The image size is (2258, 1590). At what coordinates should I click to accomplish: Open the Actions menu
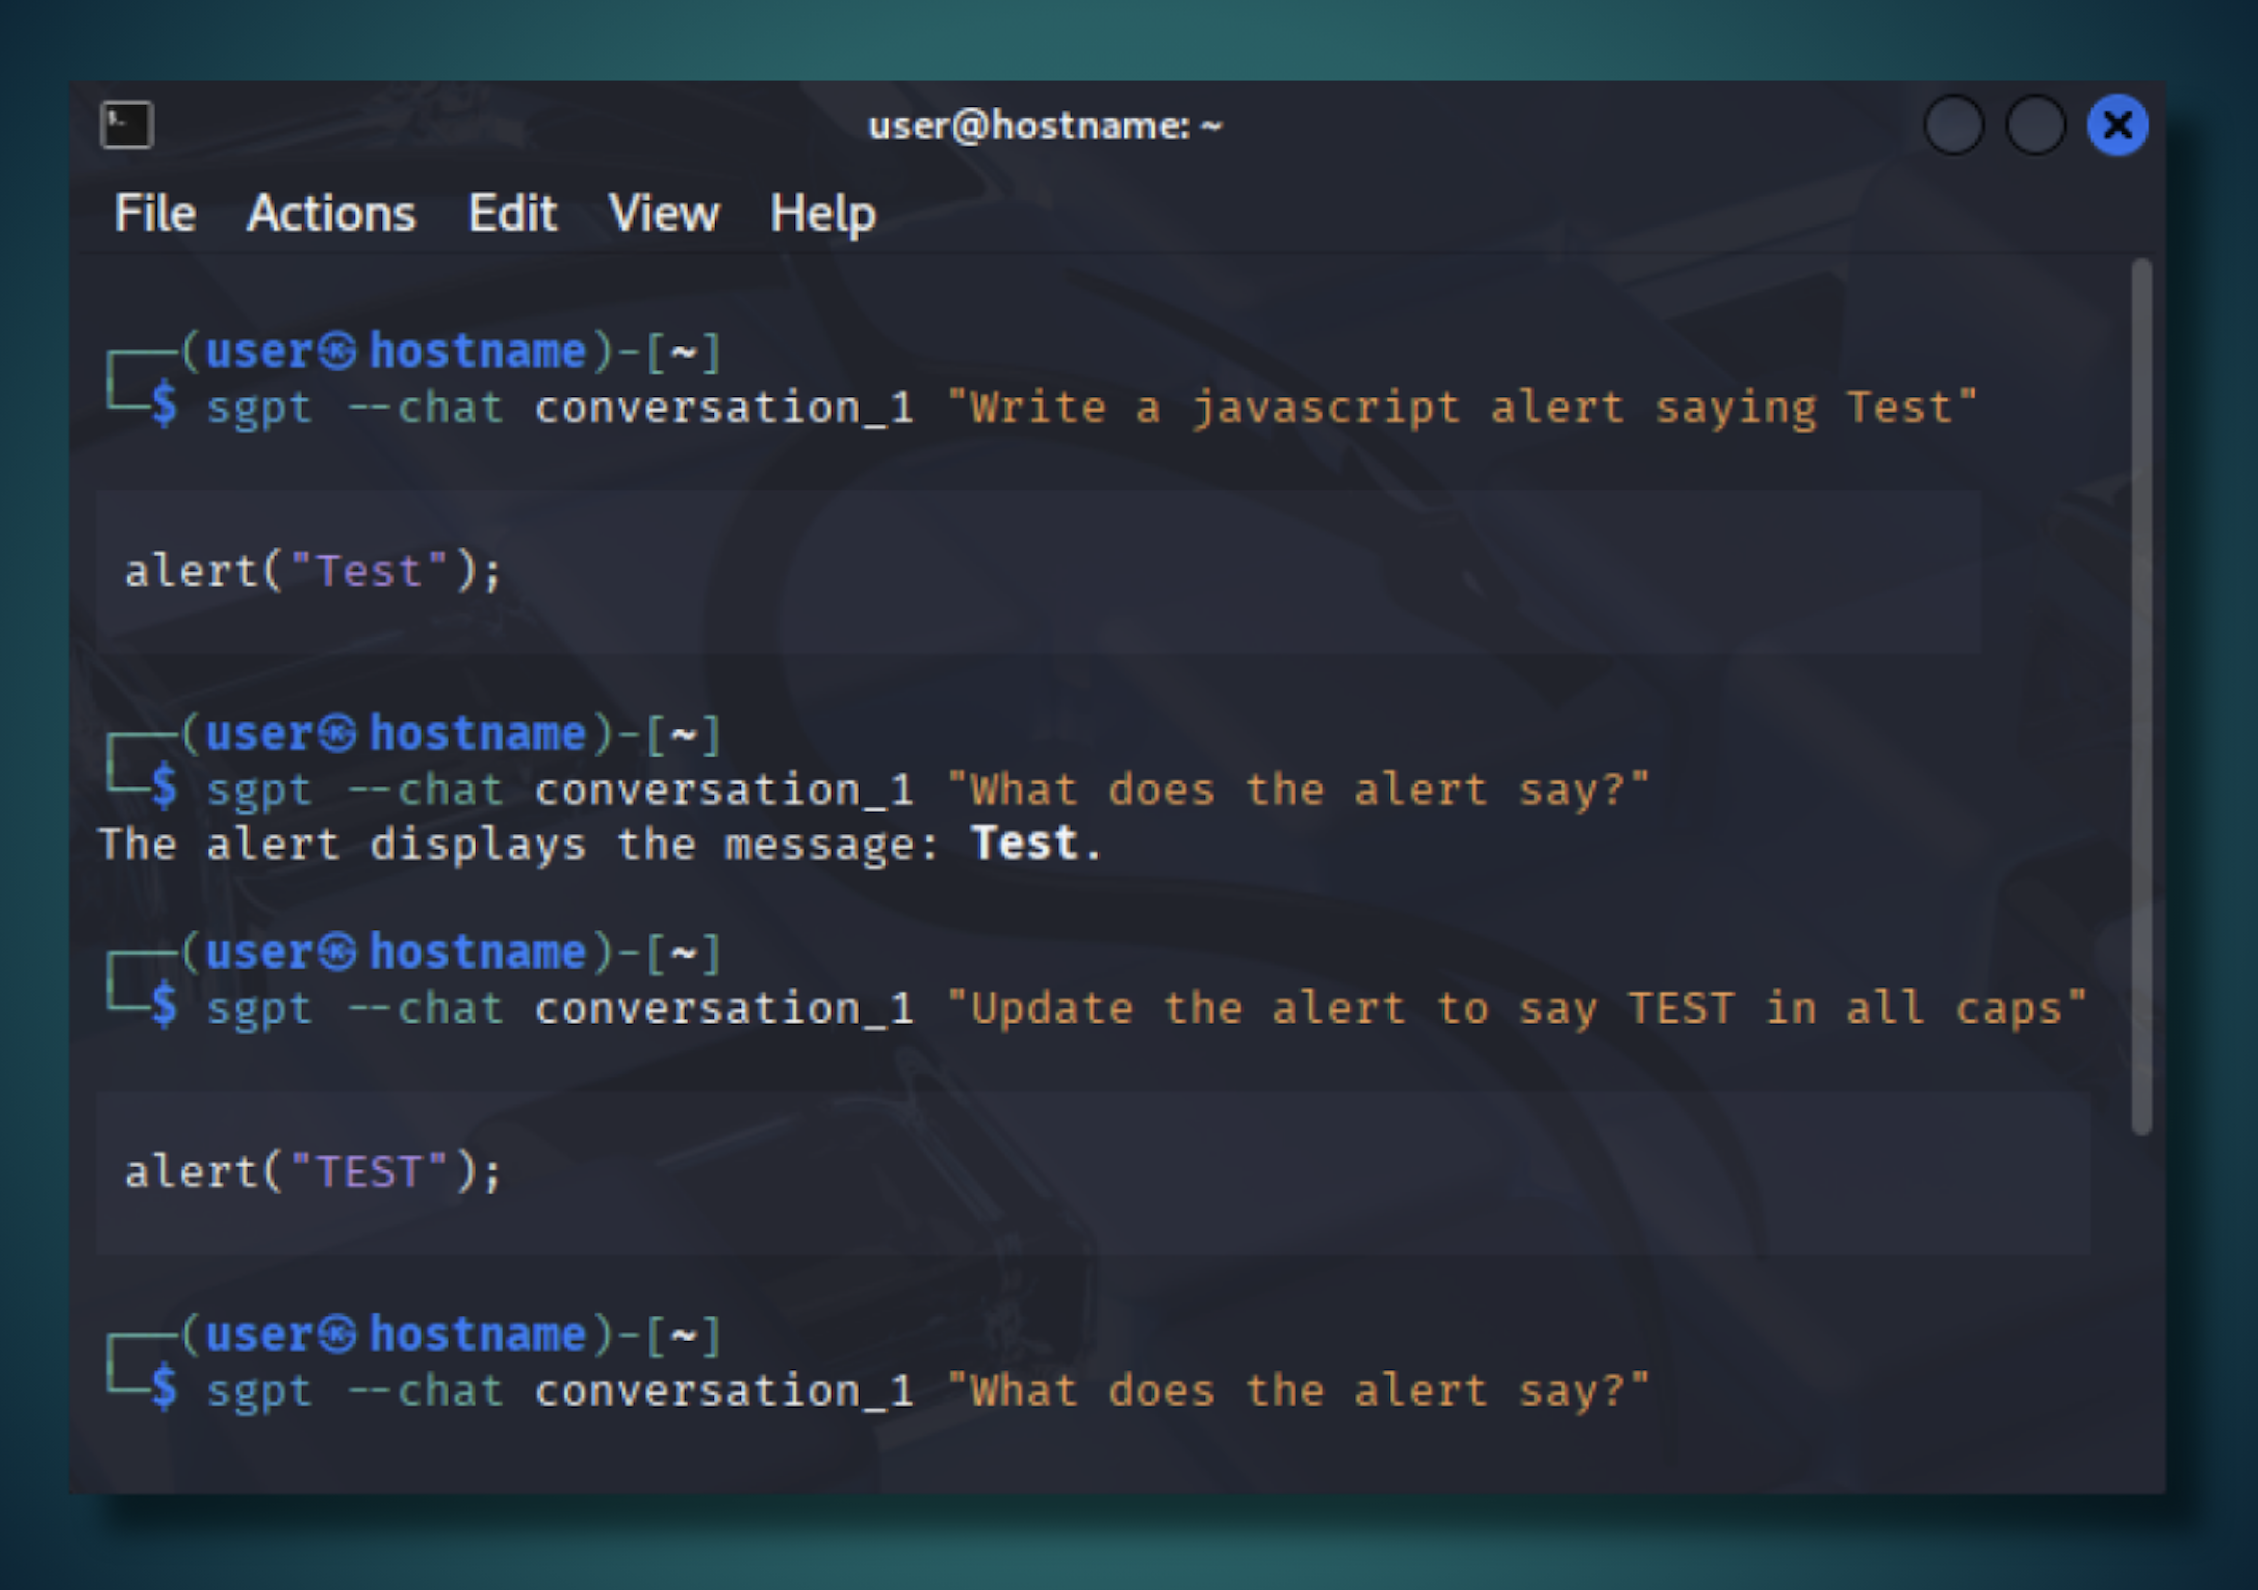point(331,213)
